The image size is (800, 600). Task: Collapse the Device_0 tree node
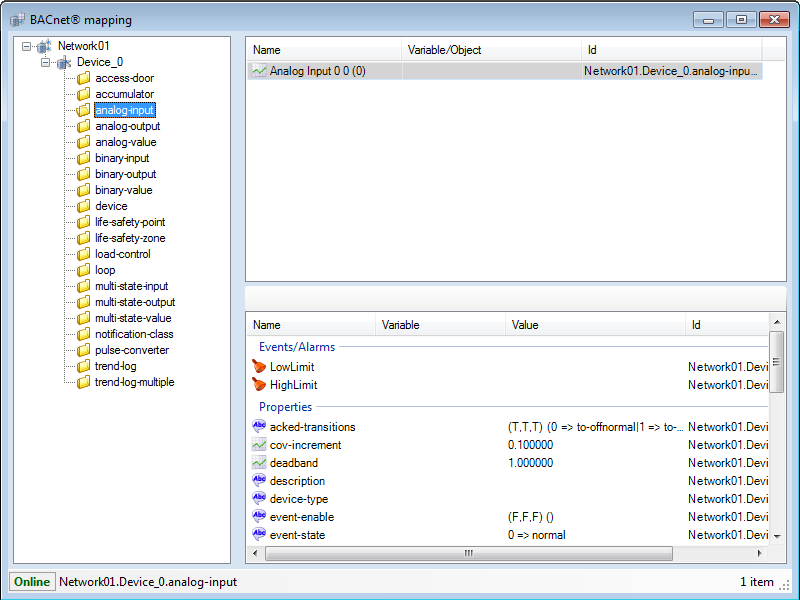pyautogui.click(x=46, y=62)
